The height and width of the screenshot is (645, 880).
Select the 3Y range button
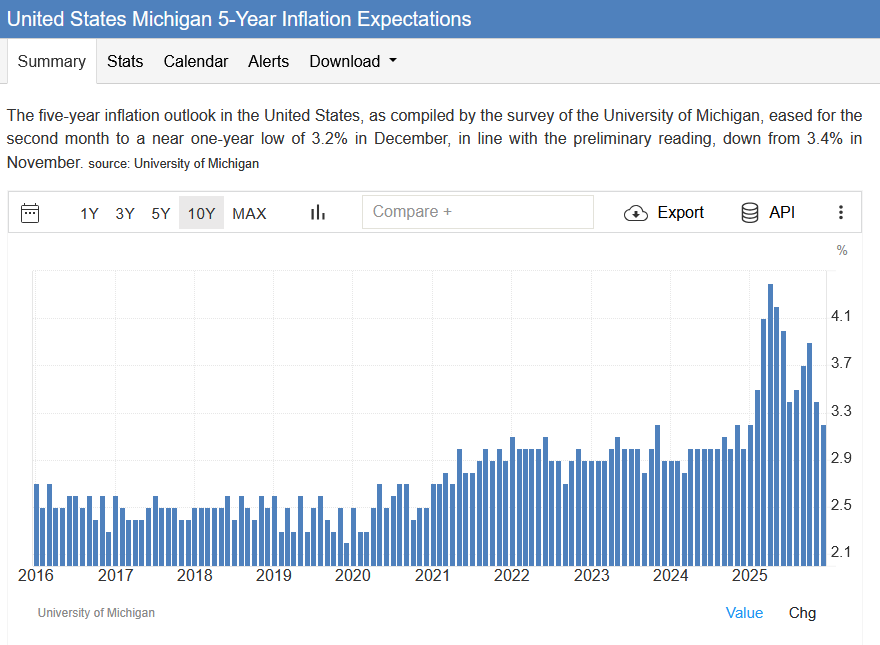(x=124, y=212)
